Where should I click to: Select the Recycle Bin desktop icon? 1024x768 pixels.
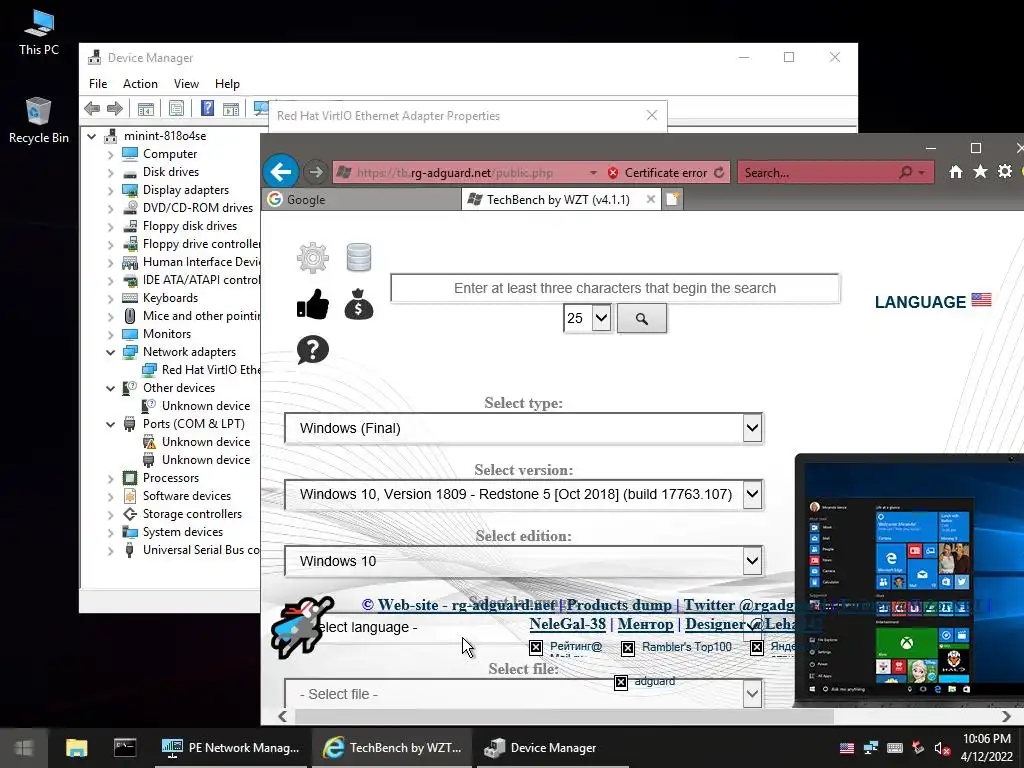[39, 120]
